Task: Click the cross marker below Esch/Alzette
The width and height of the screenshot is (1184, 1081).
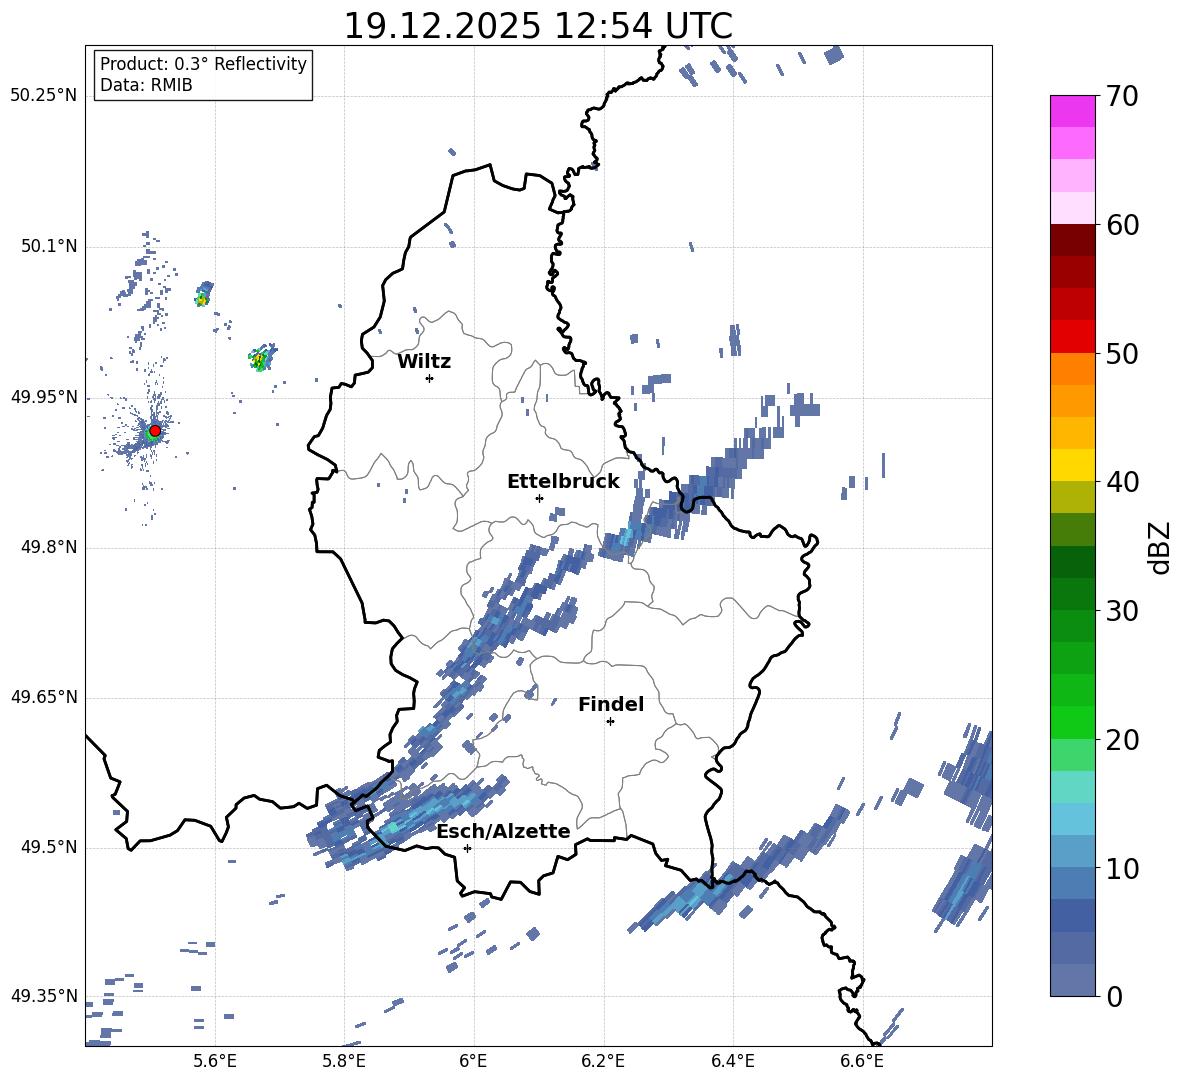Action: (467, 848)
